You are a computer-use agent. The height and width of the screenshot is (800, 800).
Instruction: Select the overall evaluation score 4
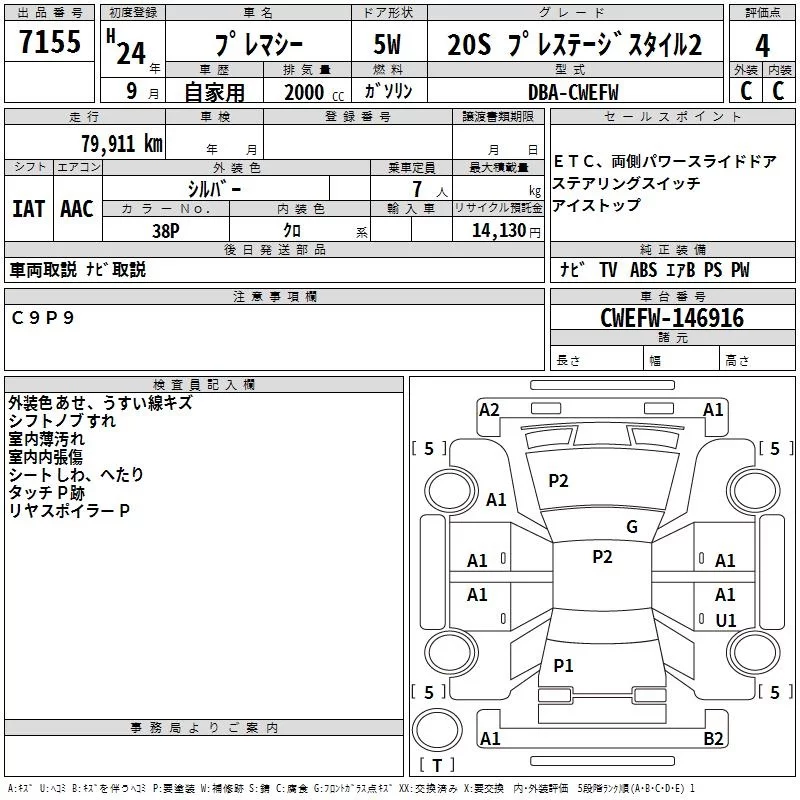coord(762,46)
